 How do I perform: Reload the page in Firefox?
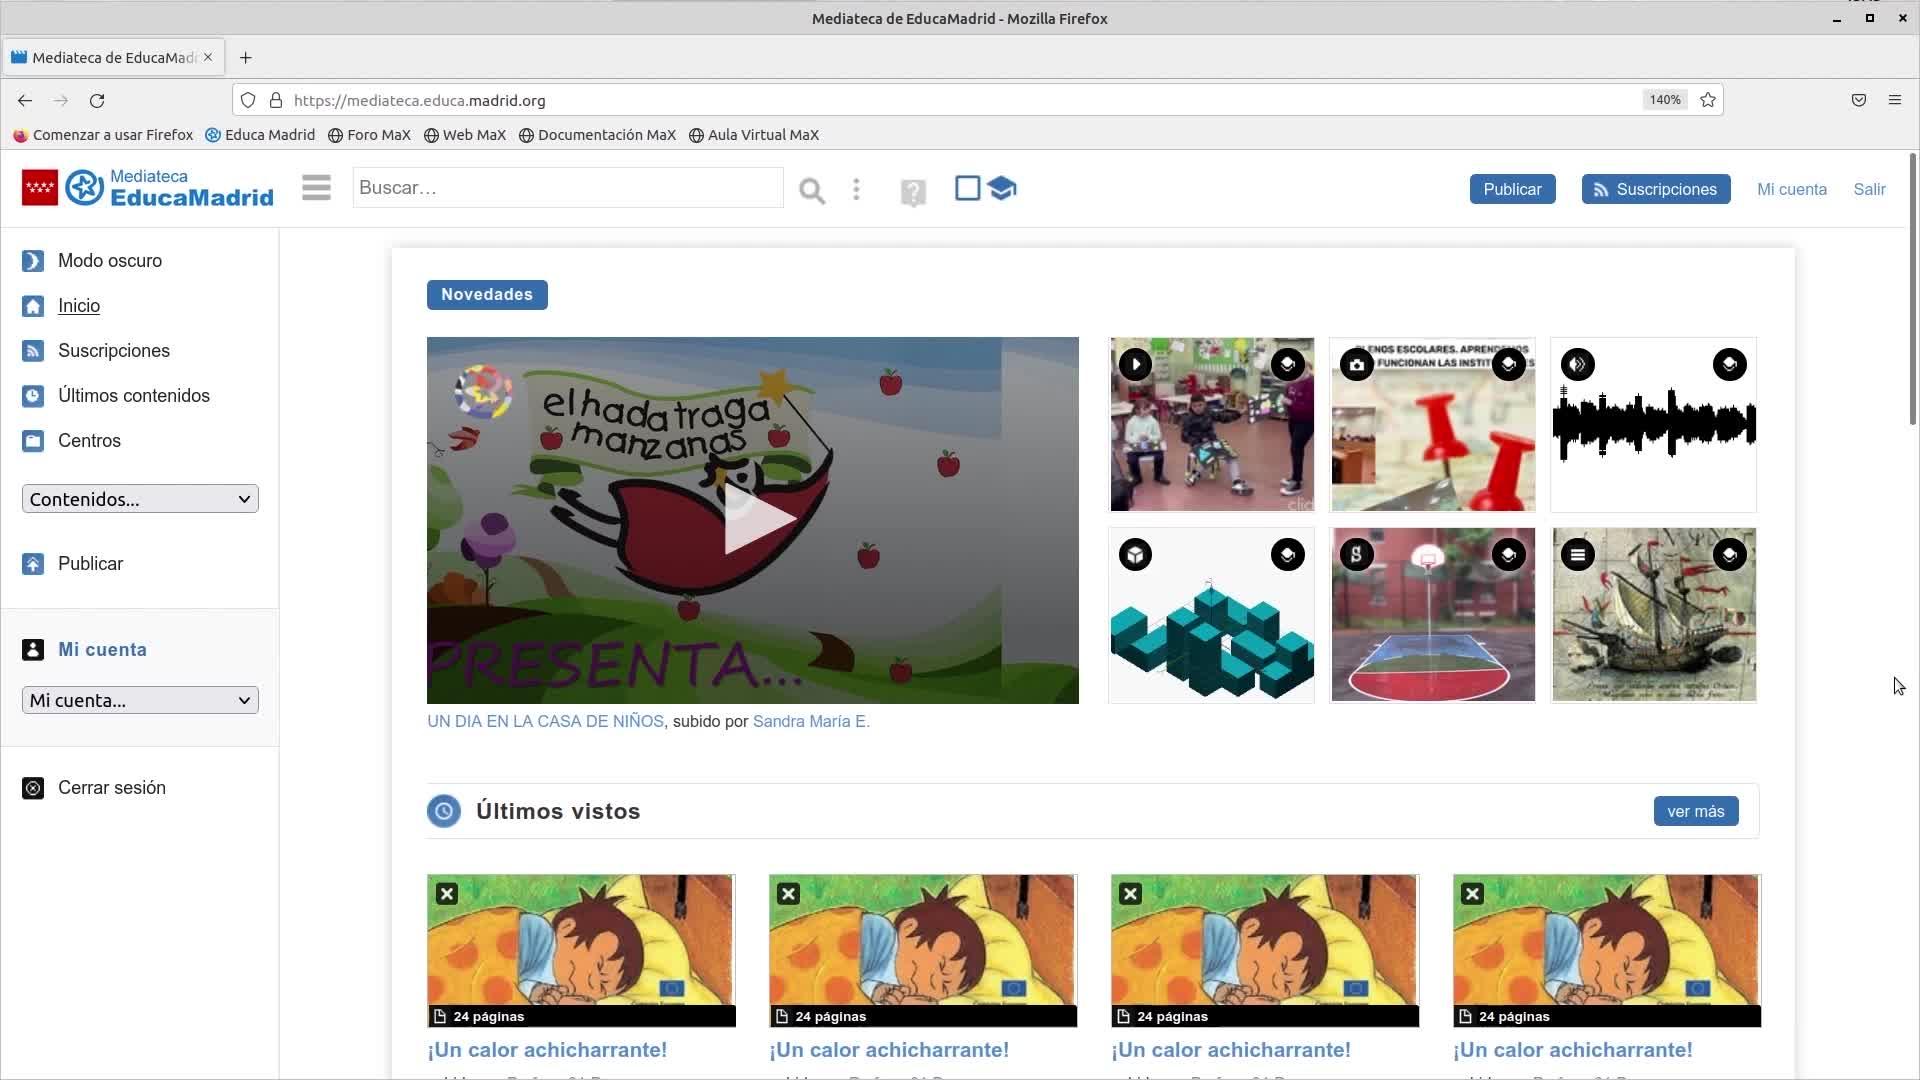(x=97, y=100)
